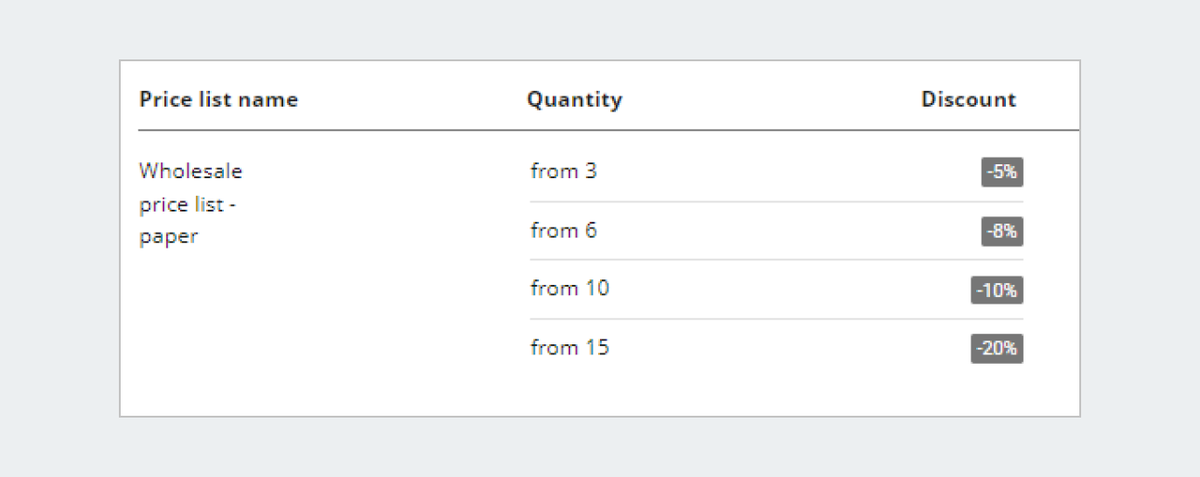Click the "Price list name" column header

click(x=218, y=99)
